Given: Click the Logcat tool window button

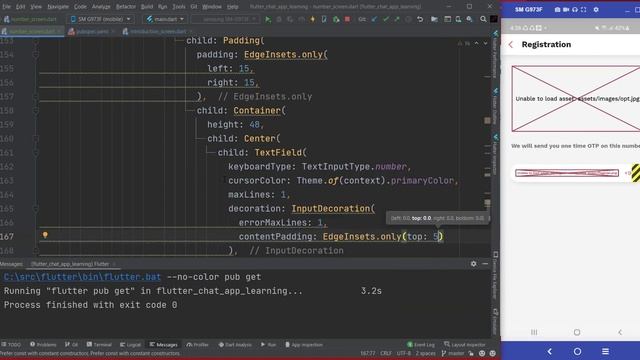Looking at the screenshot, I should [x=131, y=344].
